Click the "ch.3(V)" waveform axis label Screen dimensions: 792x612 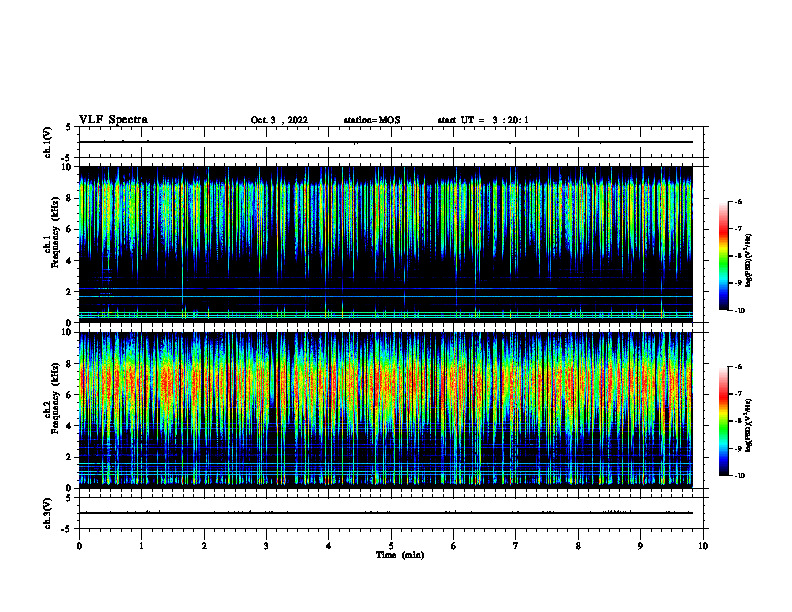(x=48, y=513)
